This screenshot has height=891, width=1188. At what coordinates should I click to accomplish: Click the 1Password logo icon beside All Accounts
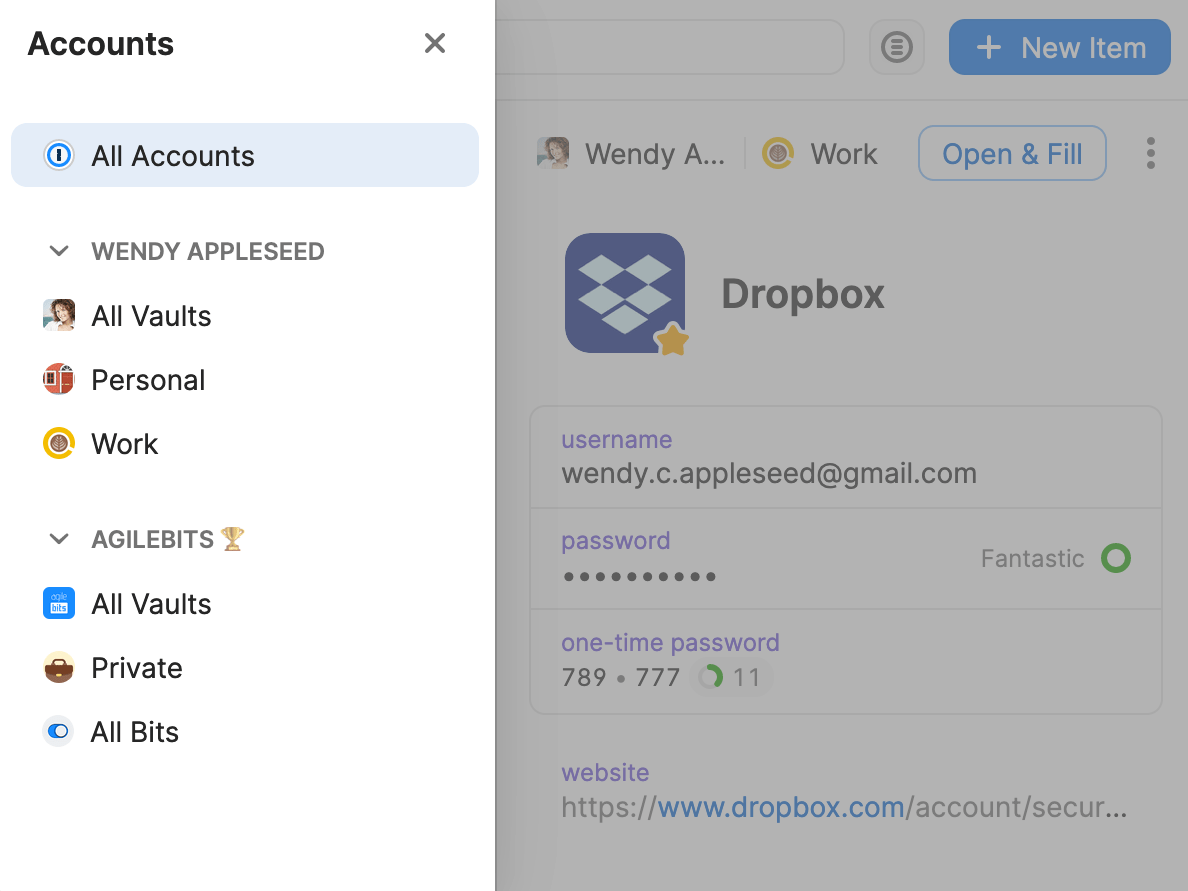58,155
